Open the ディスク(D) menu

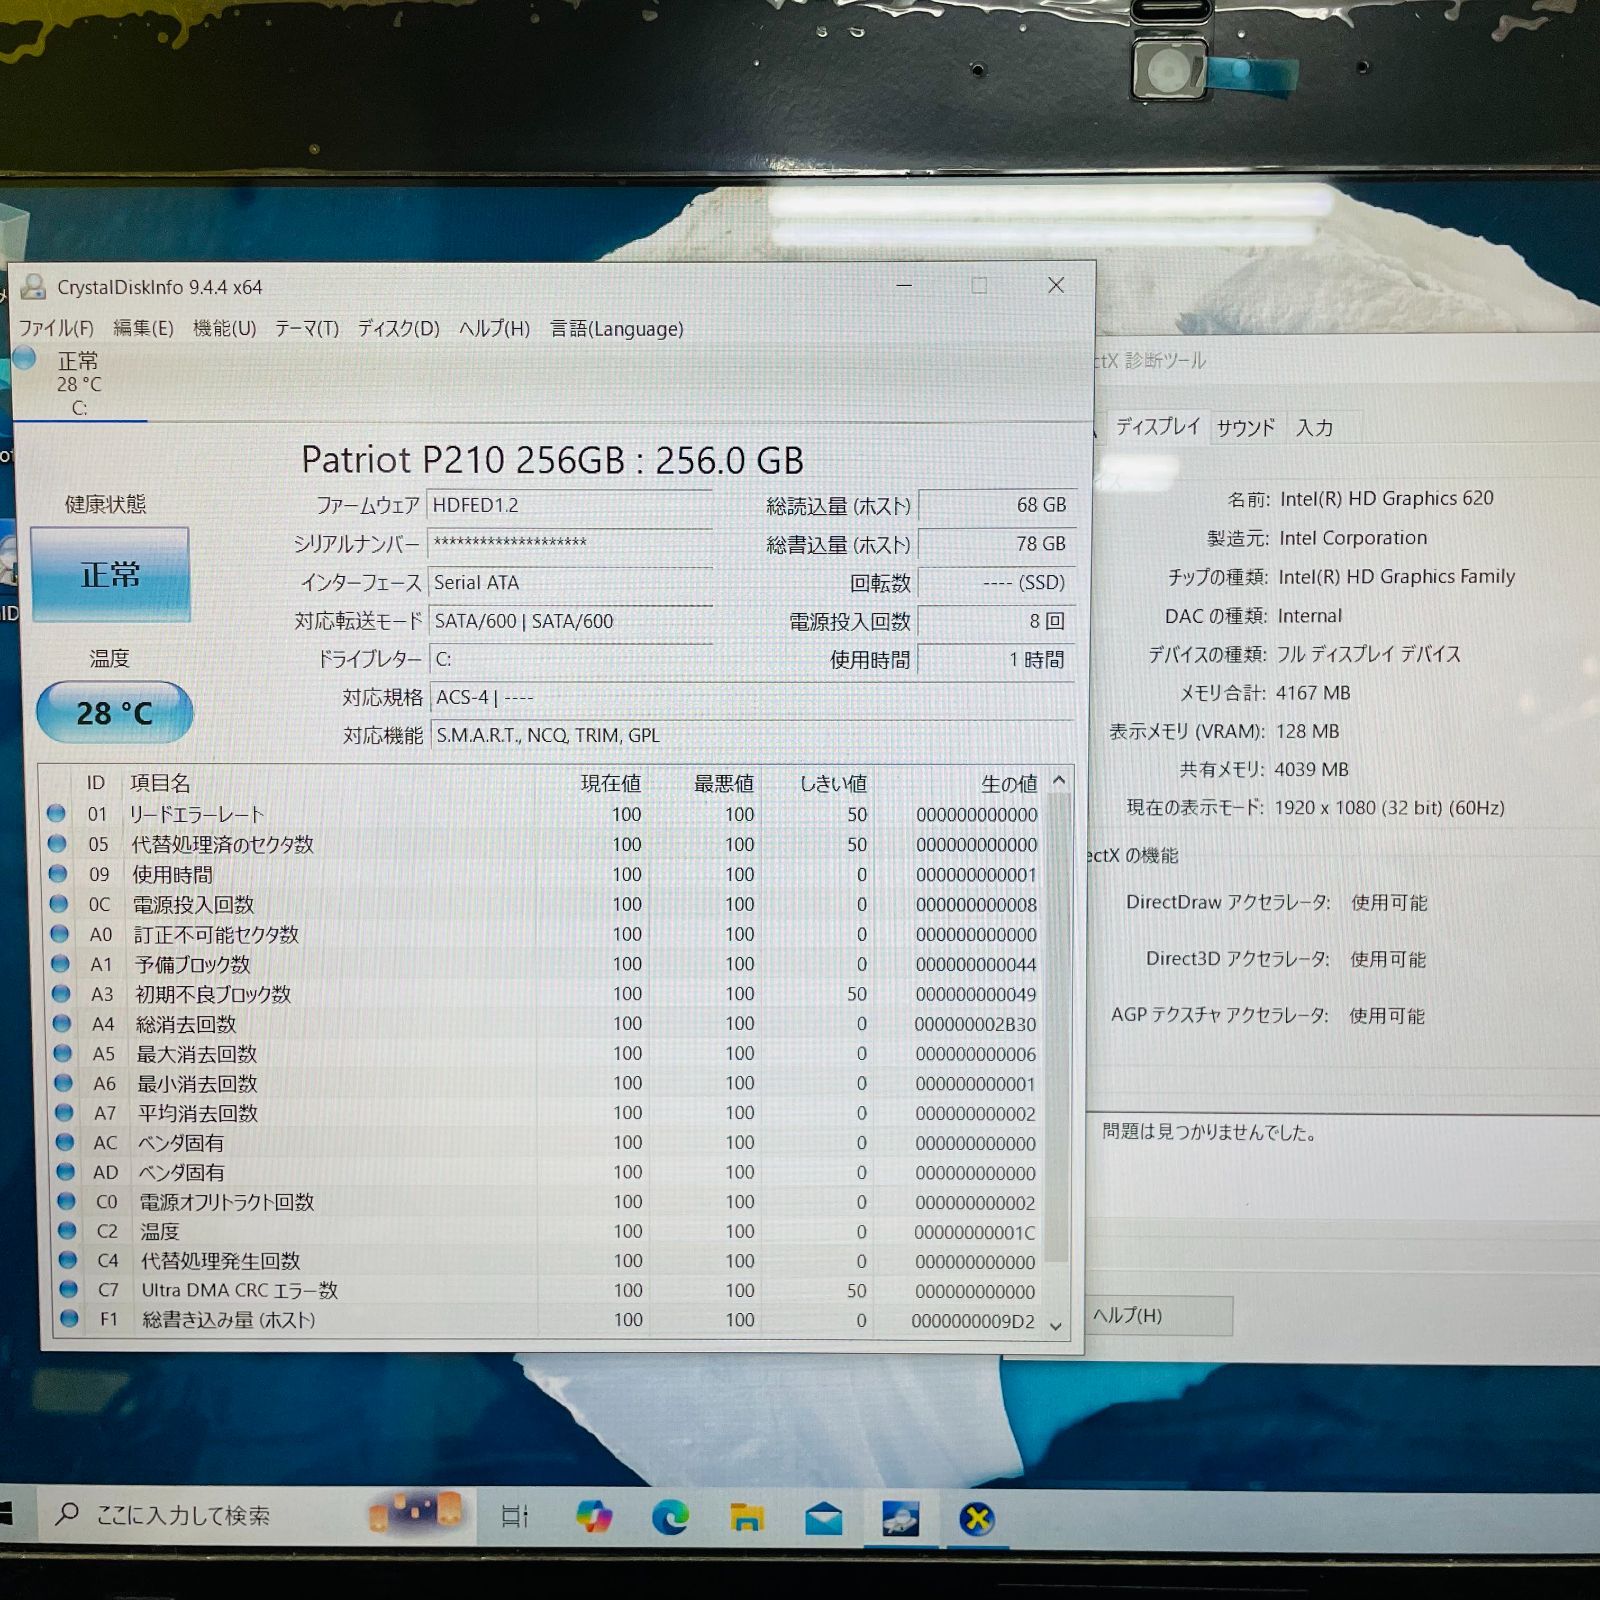pyautogui.click(x=398, y=328)
